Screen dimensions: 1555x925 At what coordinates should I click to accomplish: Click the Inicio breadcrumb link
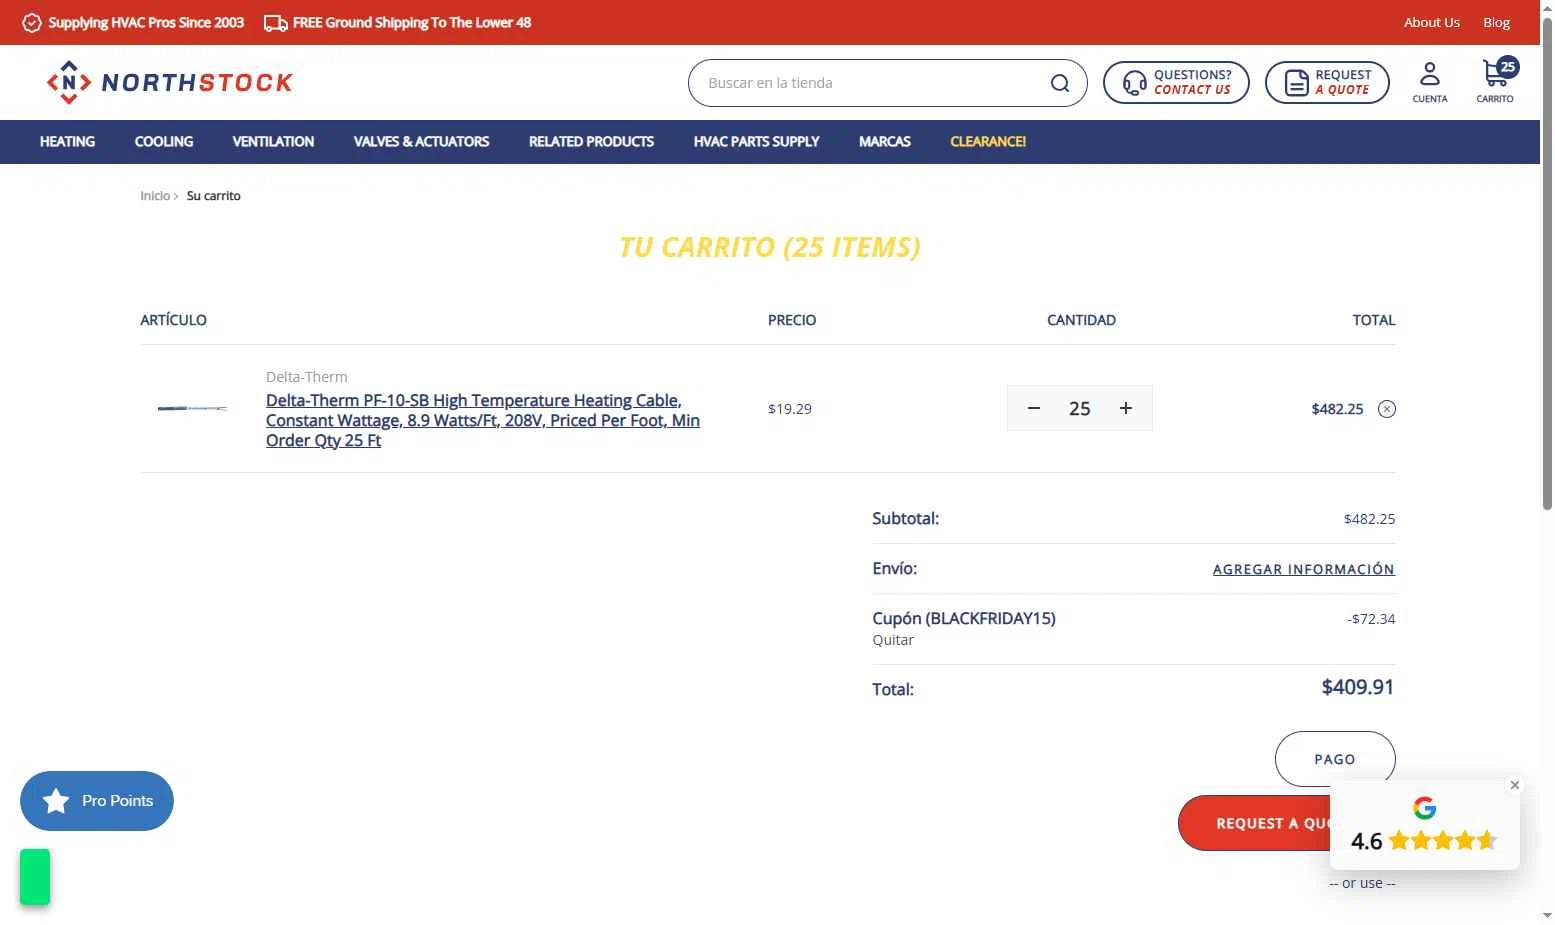tap(155, 196)
